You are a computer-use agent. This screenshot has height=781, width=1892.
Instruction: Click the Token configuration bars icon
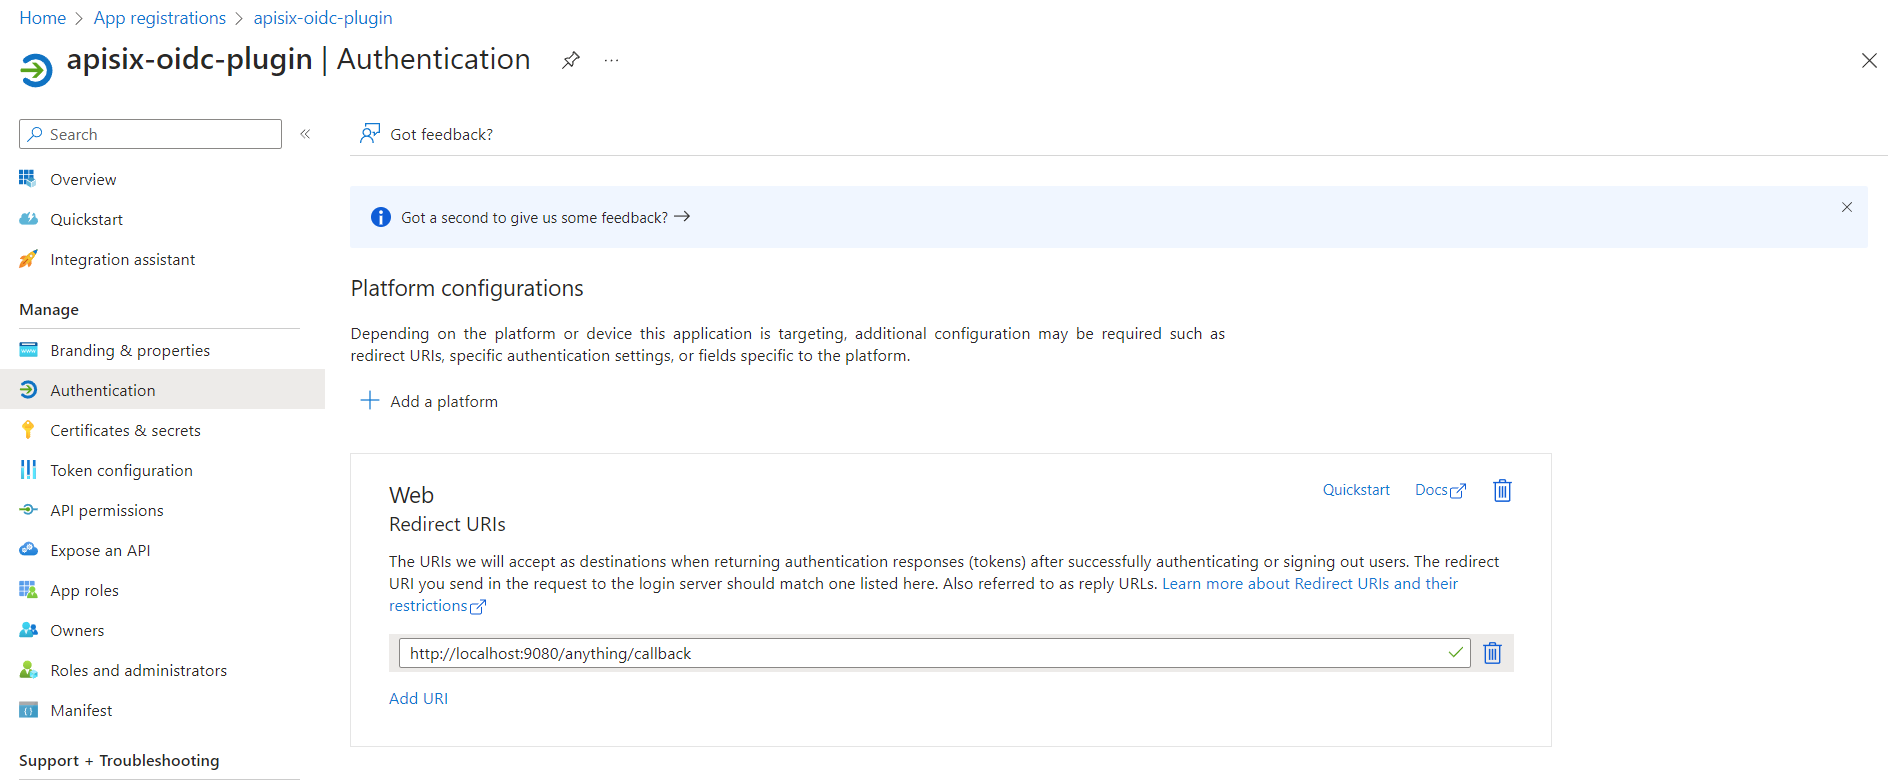click(28, 470)
